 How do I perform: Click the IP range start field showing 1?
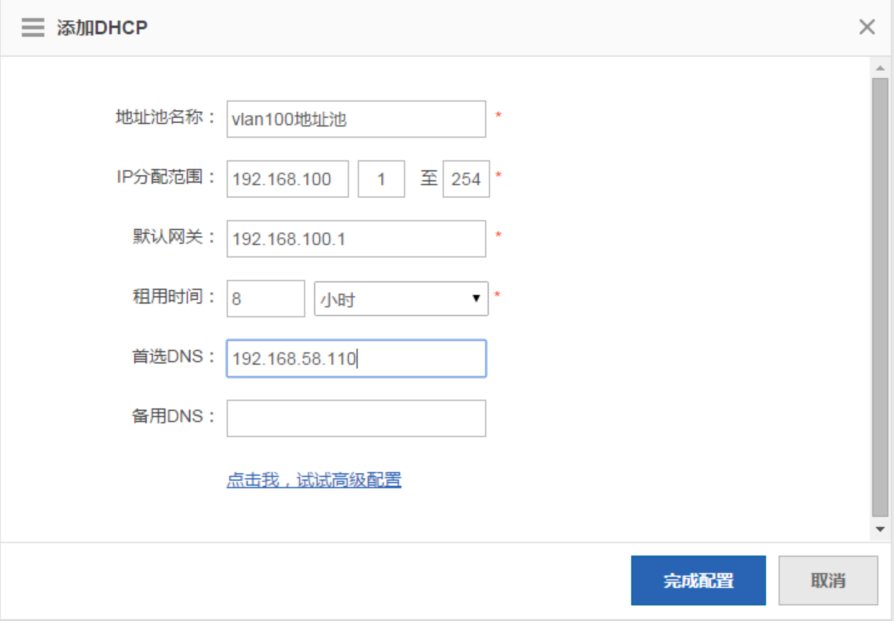(x=381, y=179)
